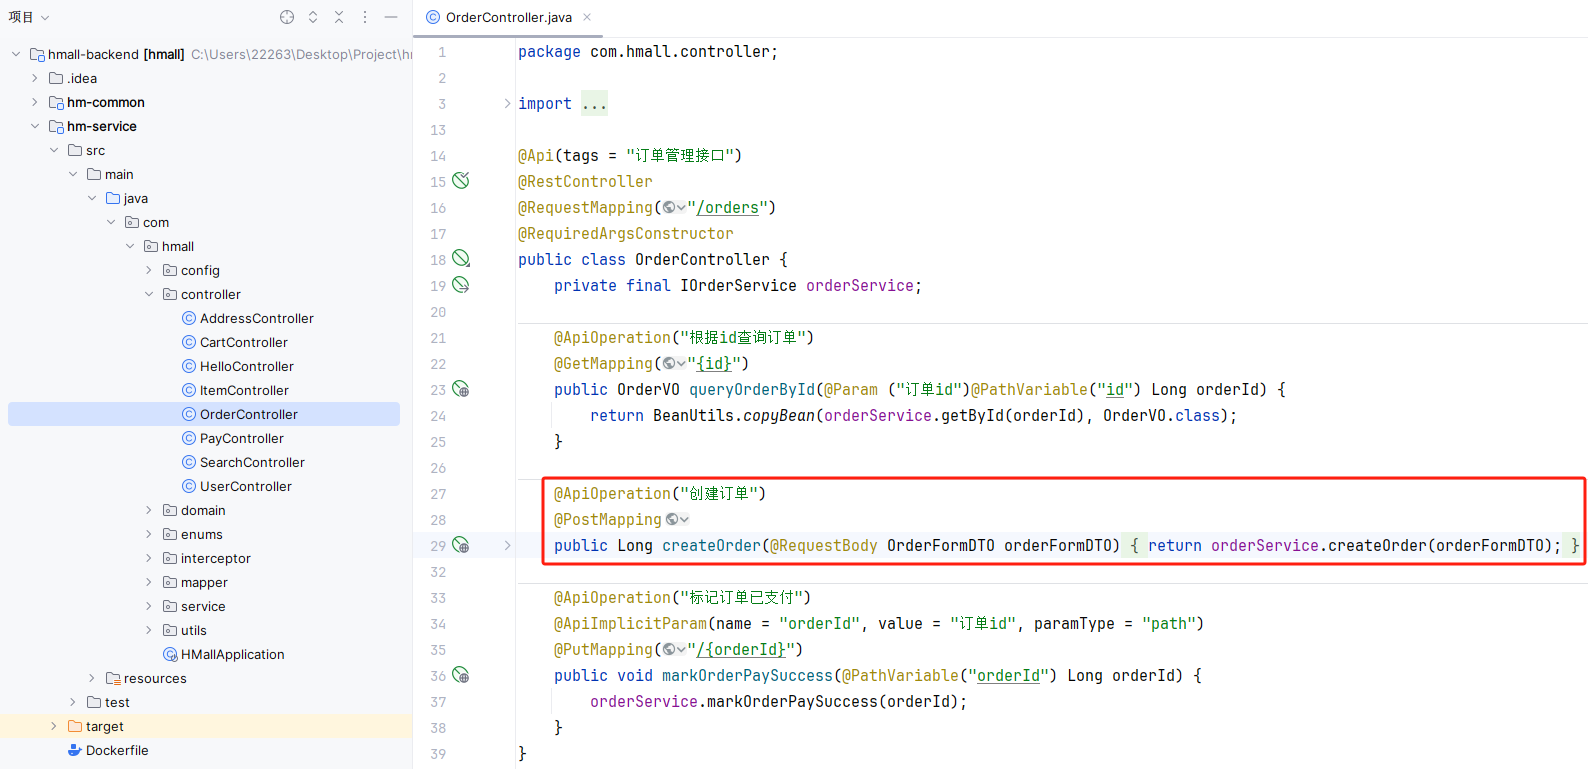Expand the target folder
This screenshot has width=1588, height=769.
(54, 726)
